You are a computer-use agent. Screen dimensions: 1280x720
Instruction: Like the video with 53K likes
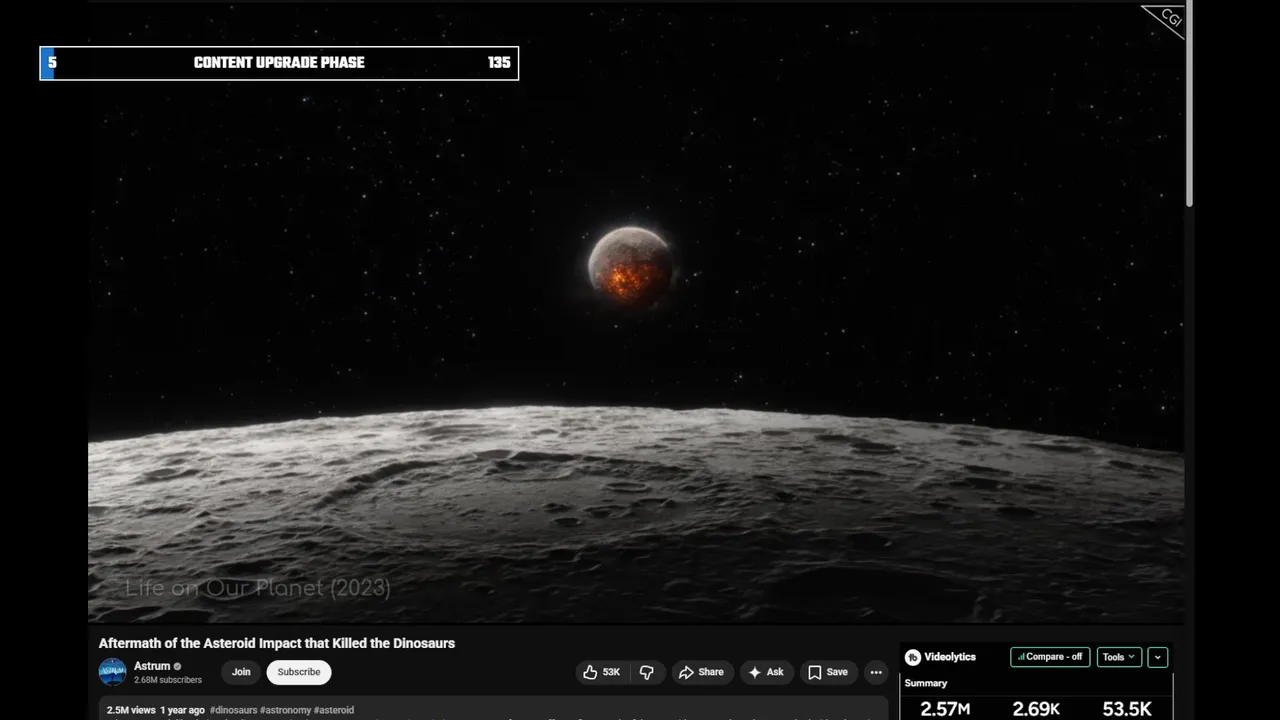tap(602, 672)
